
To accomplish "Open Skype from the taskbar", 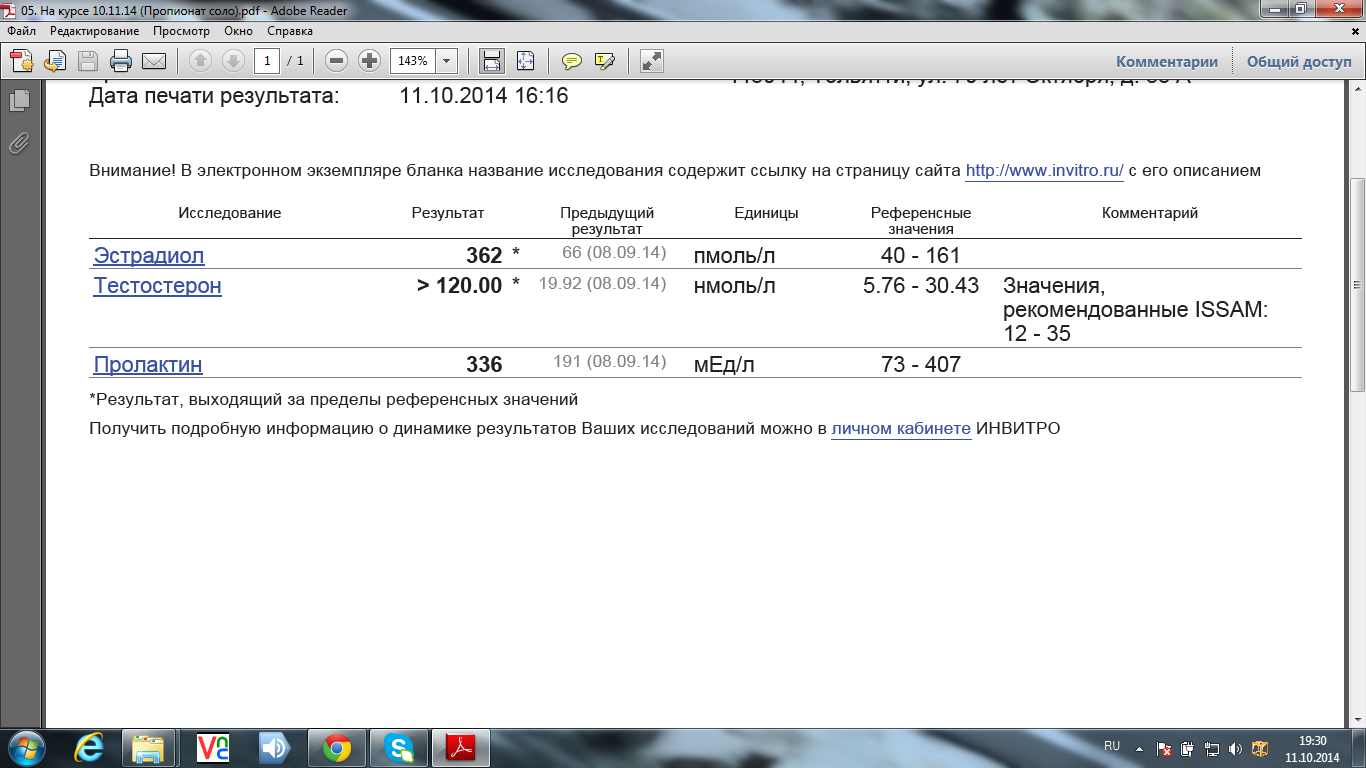I will [x=399, y=747].
